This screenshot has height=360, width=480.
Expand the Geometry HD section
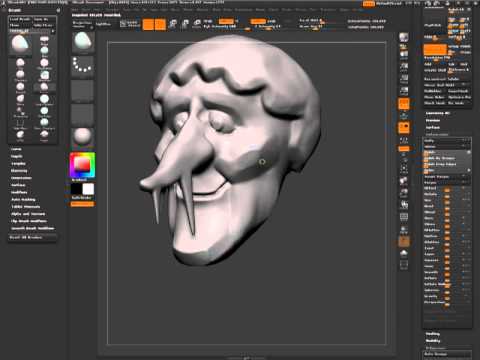(438, 113)
